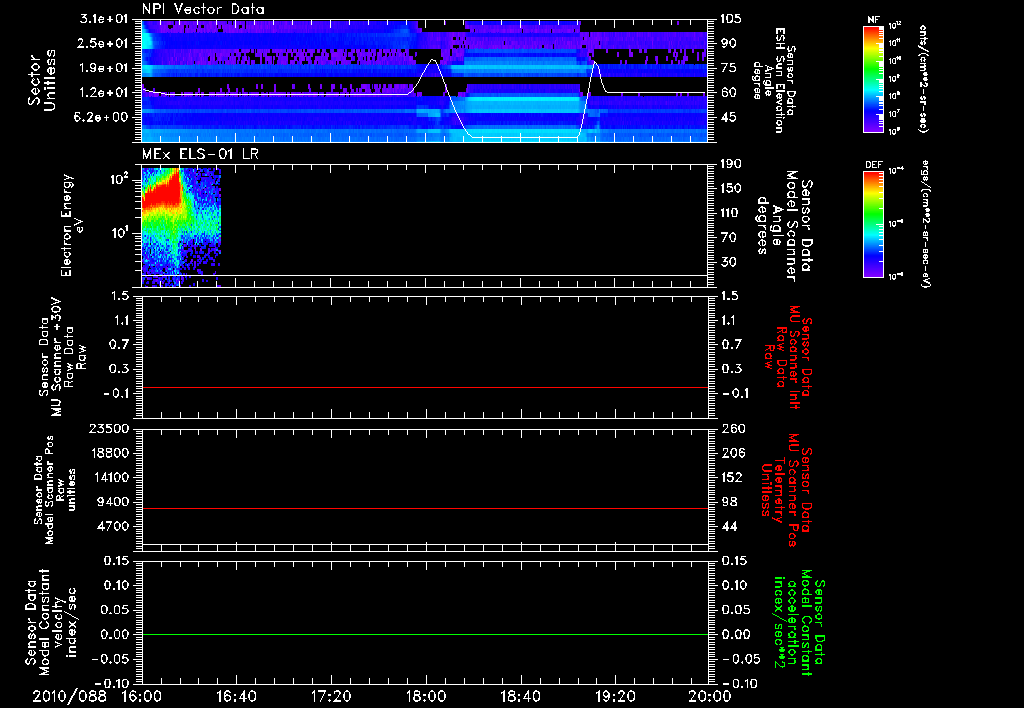Click the 16:00 time axis label

pos(142,696)
